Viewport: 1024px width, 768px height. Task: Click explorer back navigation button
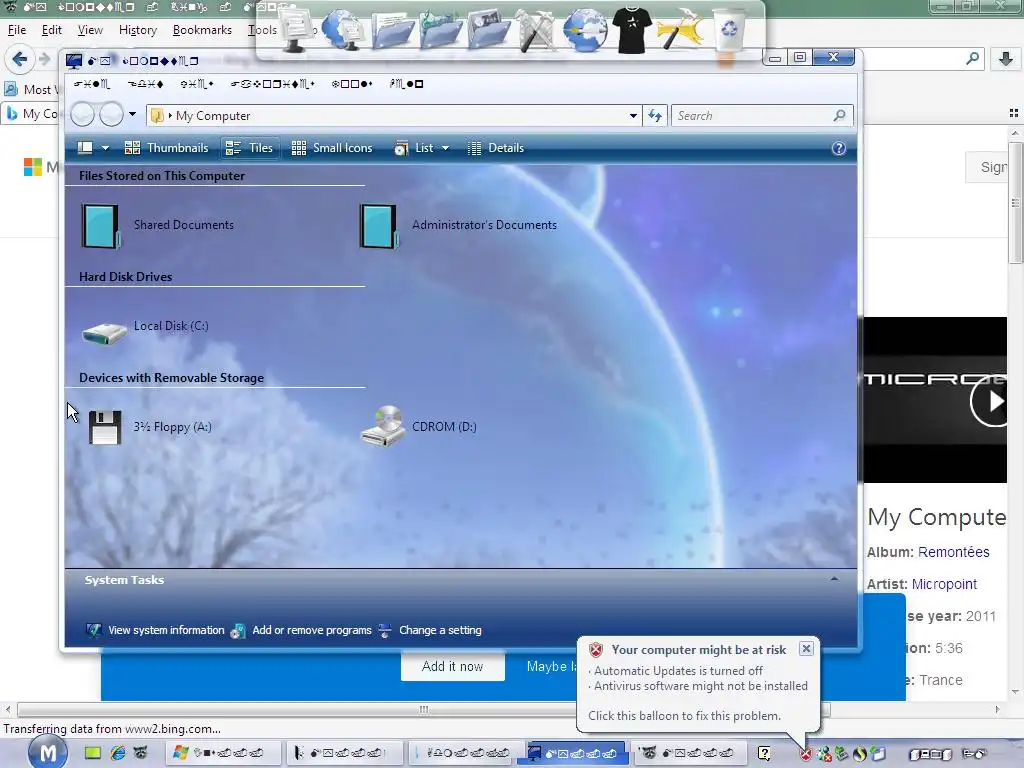click(x=82, y=115)
